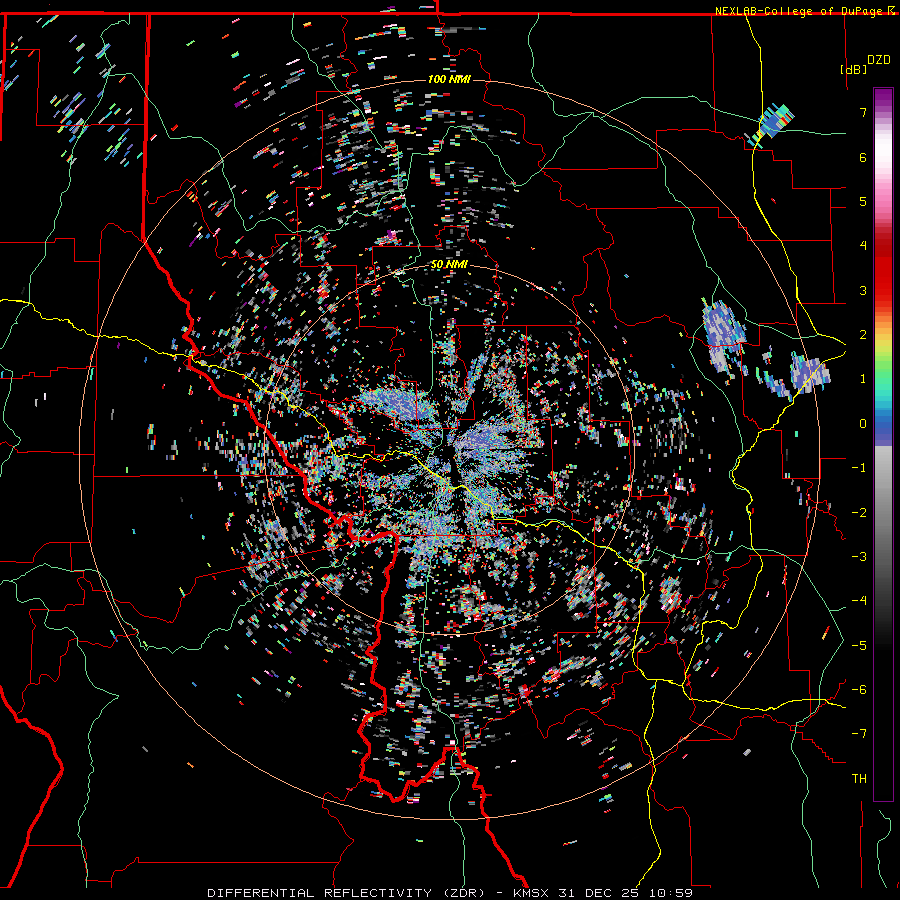Click the 2 value on color scale
Viewport: 900px width, 900px height.
coord(863,335)
